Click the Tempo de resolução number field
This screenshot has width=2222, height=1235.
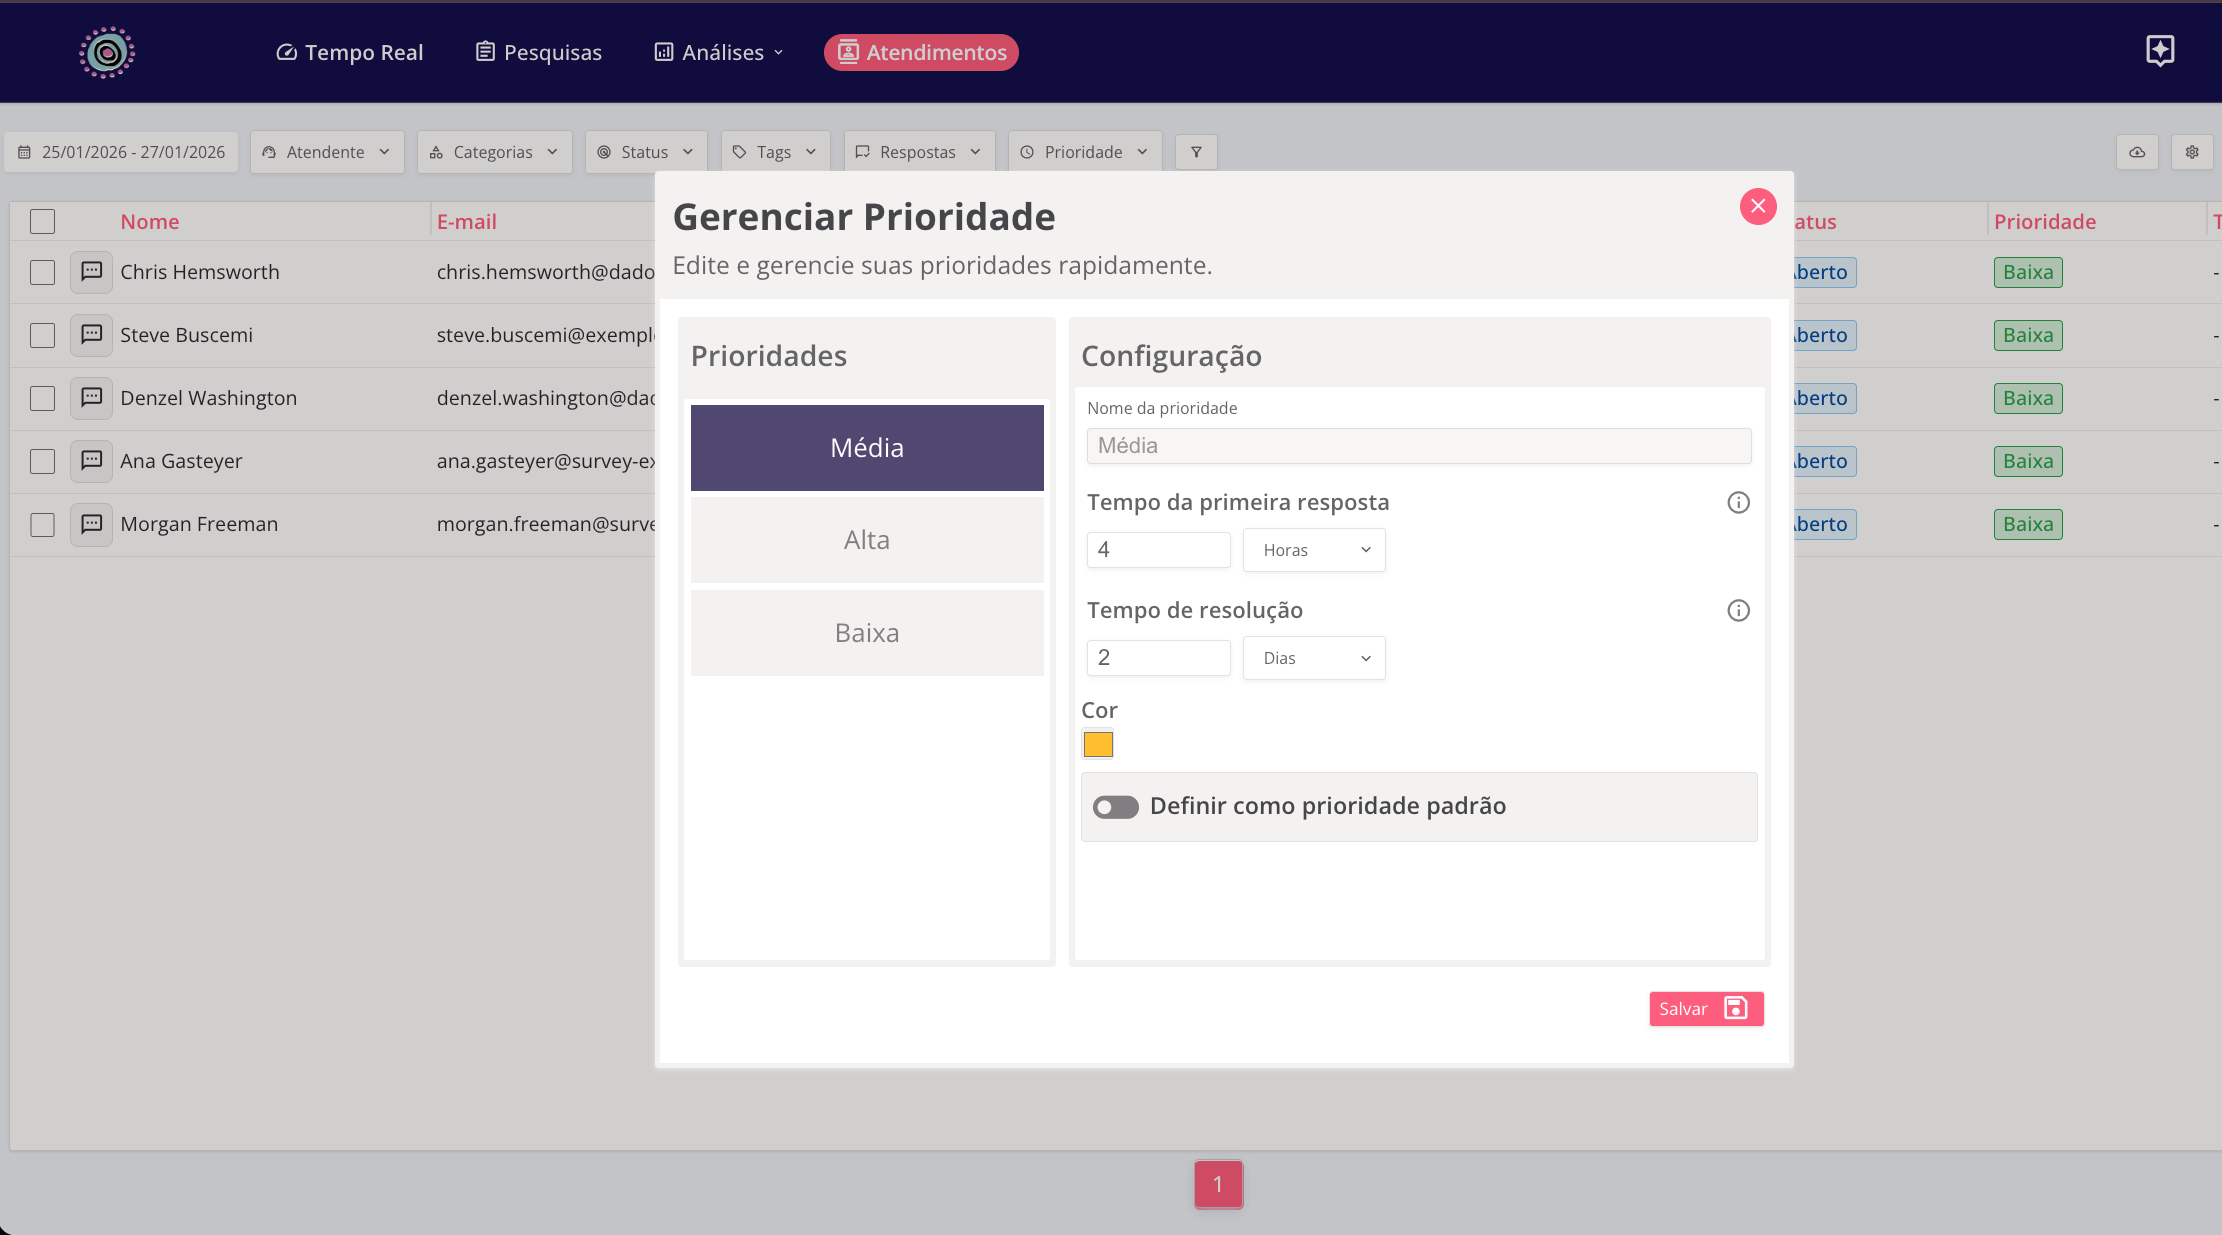pyautogui.click(x=1158, y=658)
